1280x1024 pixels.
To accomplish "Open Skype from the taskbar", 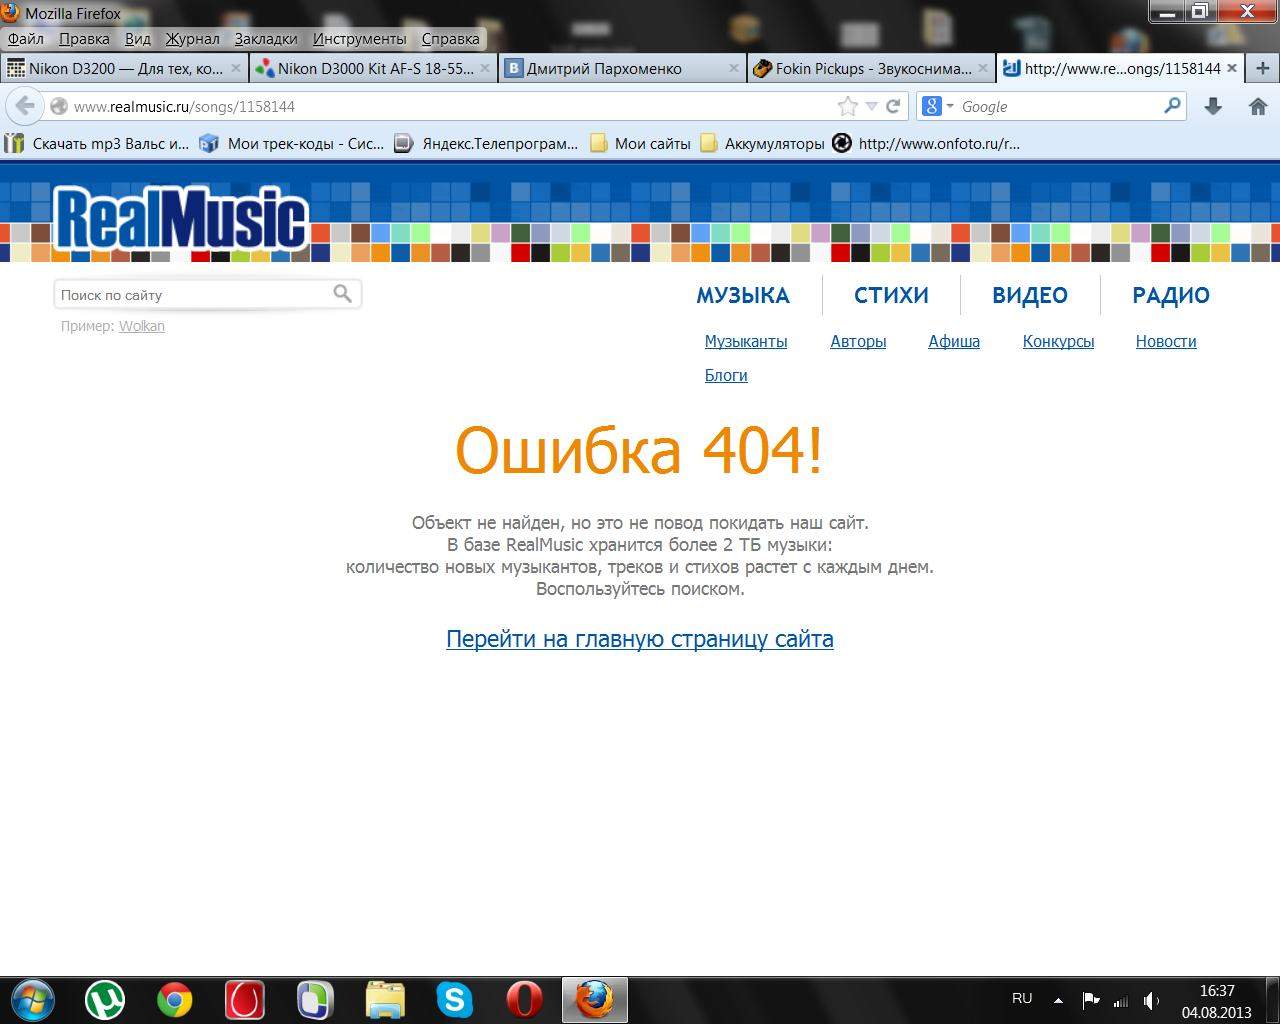I will [454, 999].
